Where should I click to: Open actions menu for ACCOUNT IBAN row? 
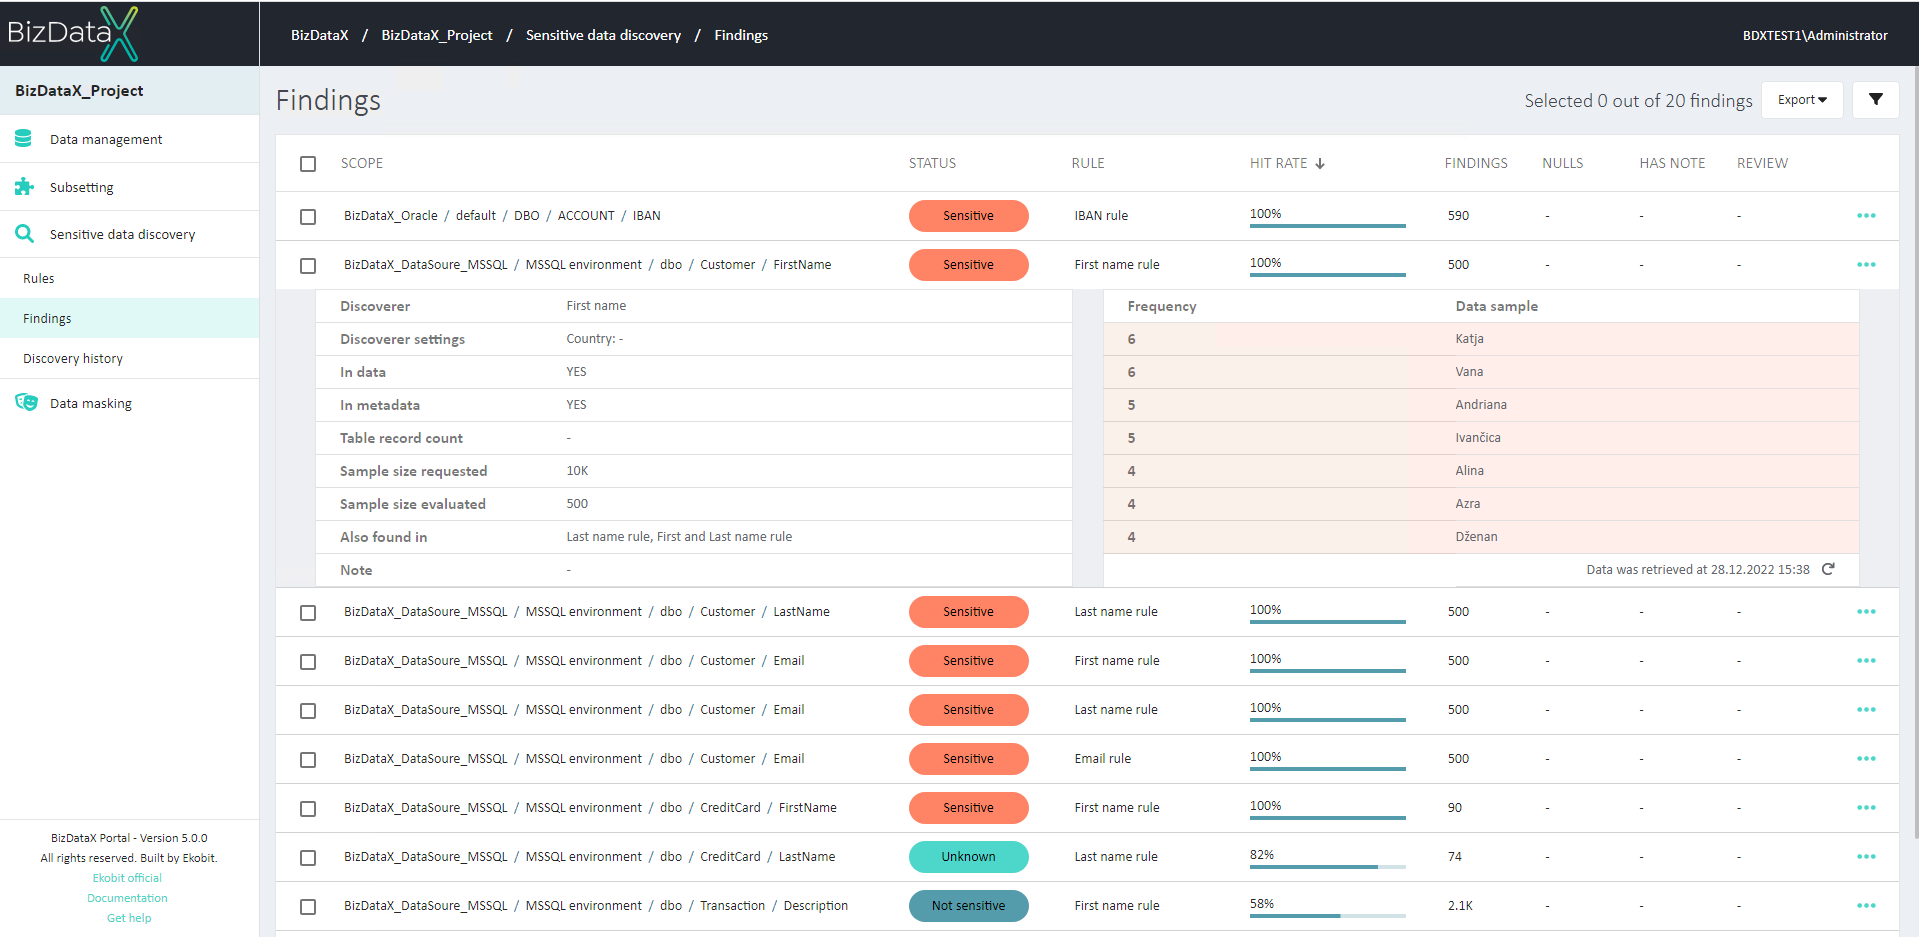(1866, 216)
